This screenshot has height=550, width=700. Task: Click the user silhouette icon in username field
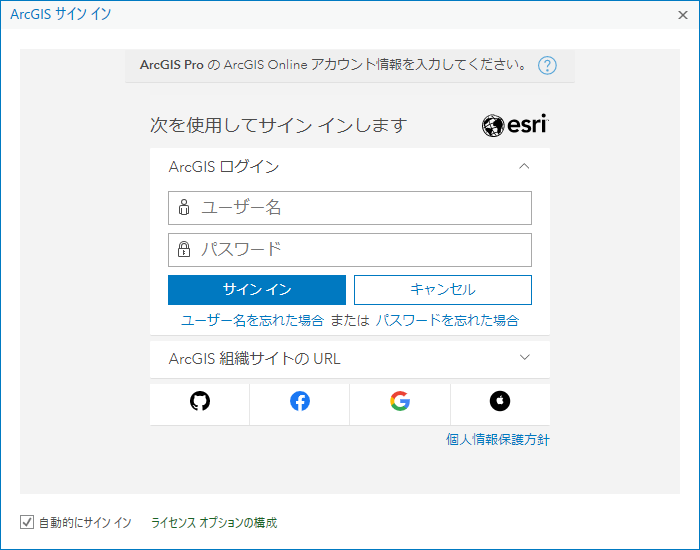(184, 208)
